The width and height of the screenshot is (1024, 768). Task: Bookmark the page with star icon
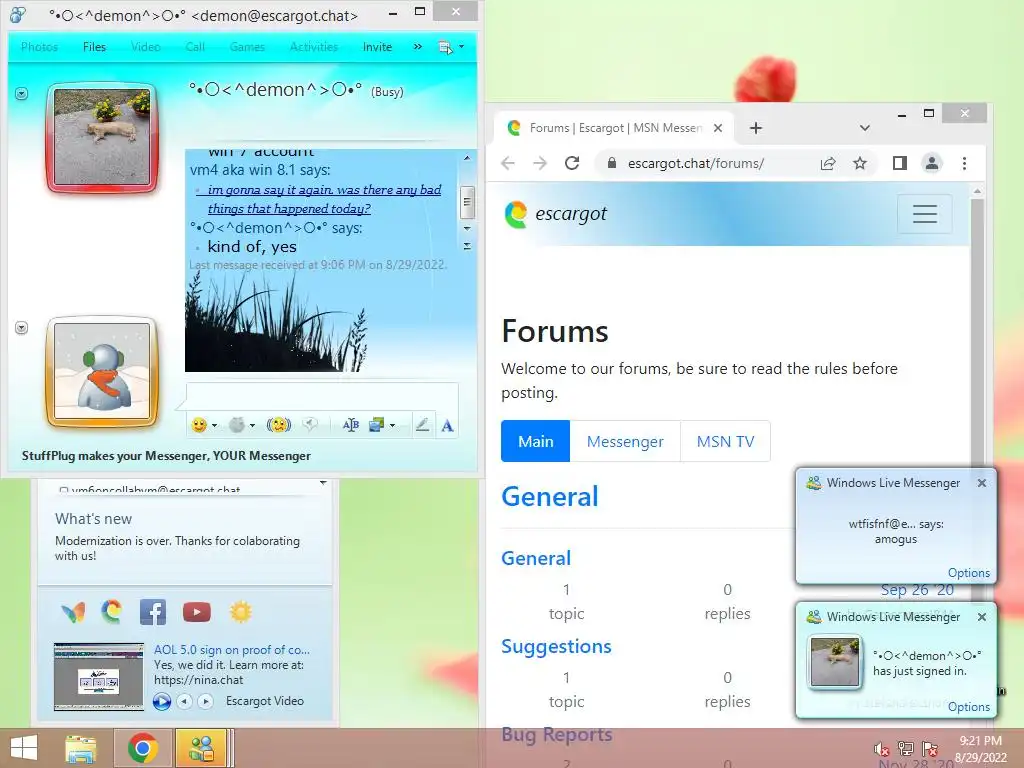click(x=860, y=163)
